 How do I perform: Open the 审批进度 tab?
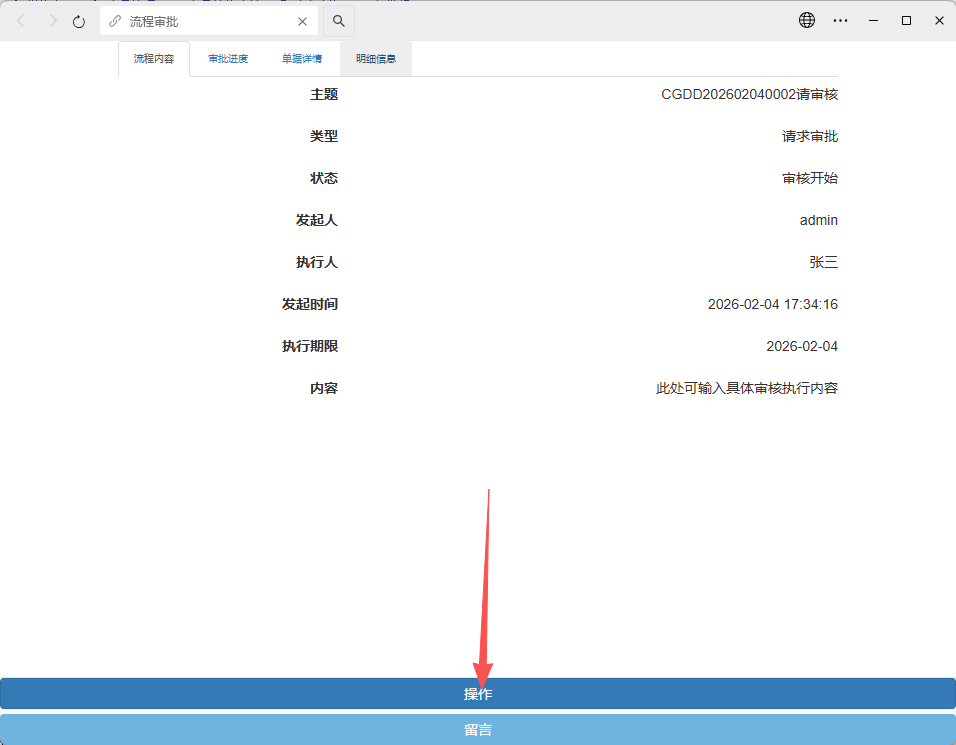pyautogui.click(x=228, y=59)
